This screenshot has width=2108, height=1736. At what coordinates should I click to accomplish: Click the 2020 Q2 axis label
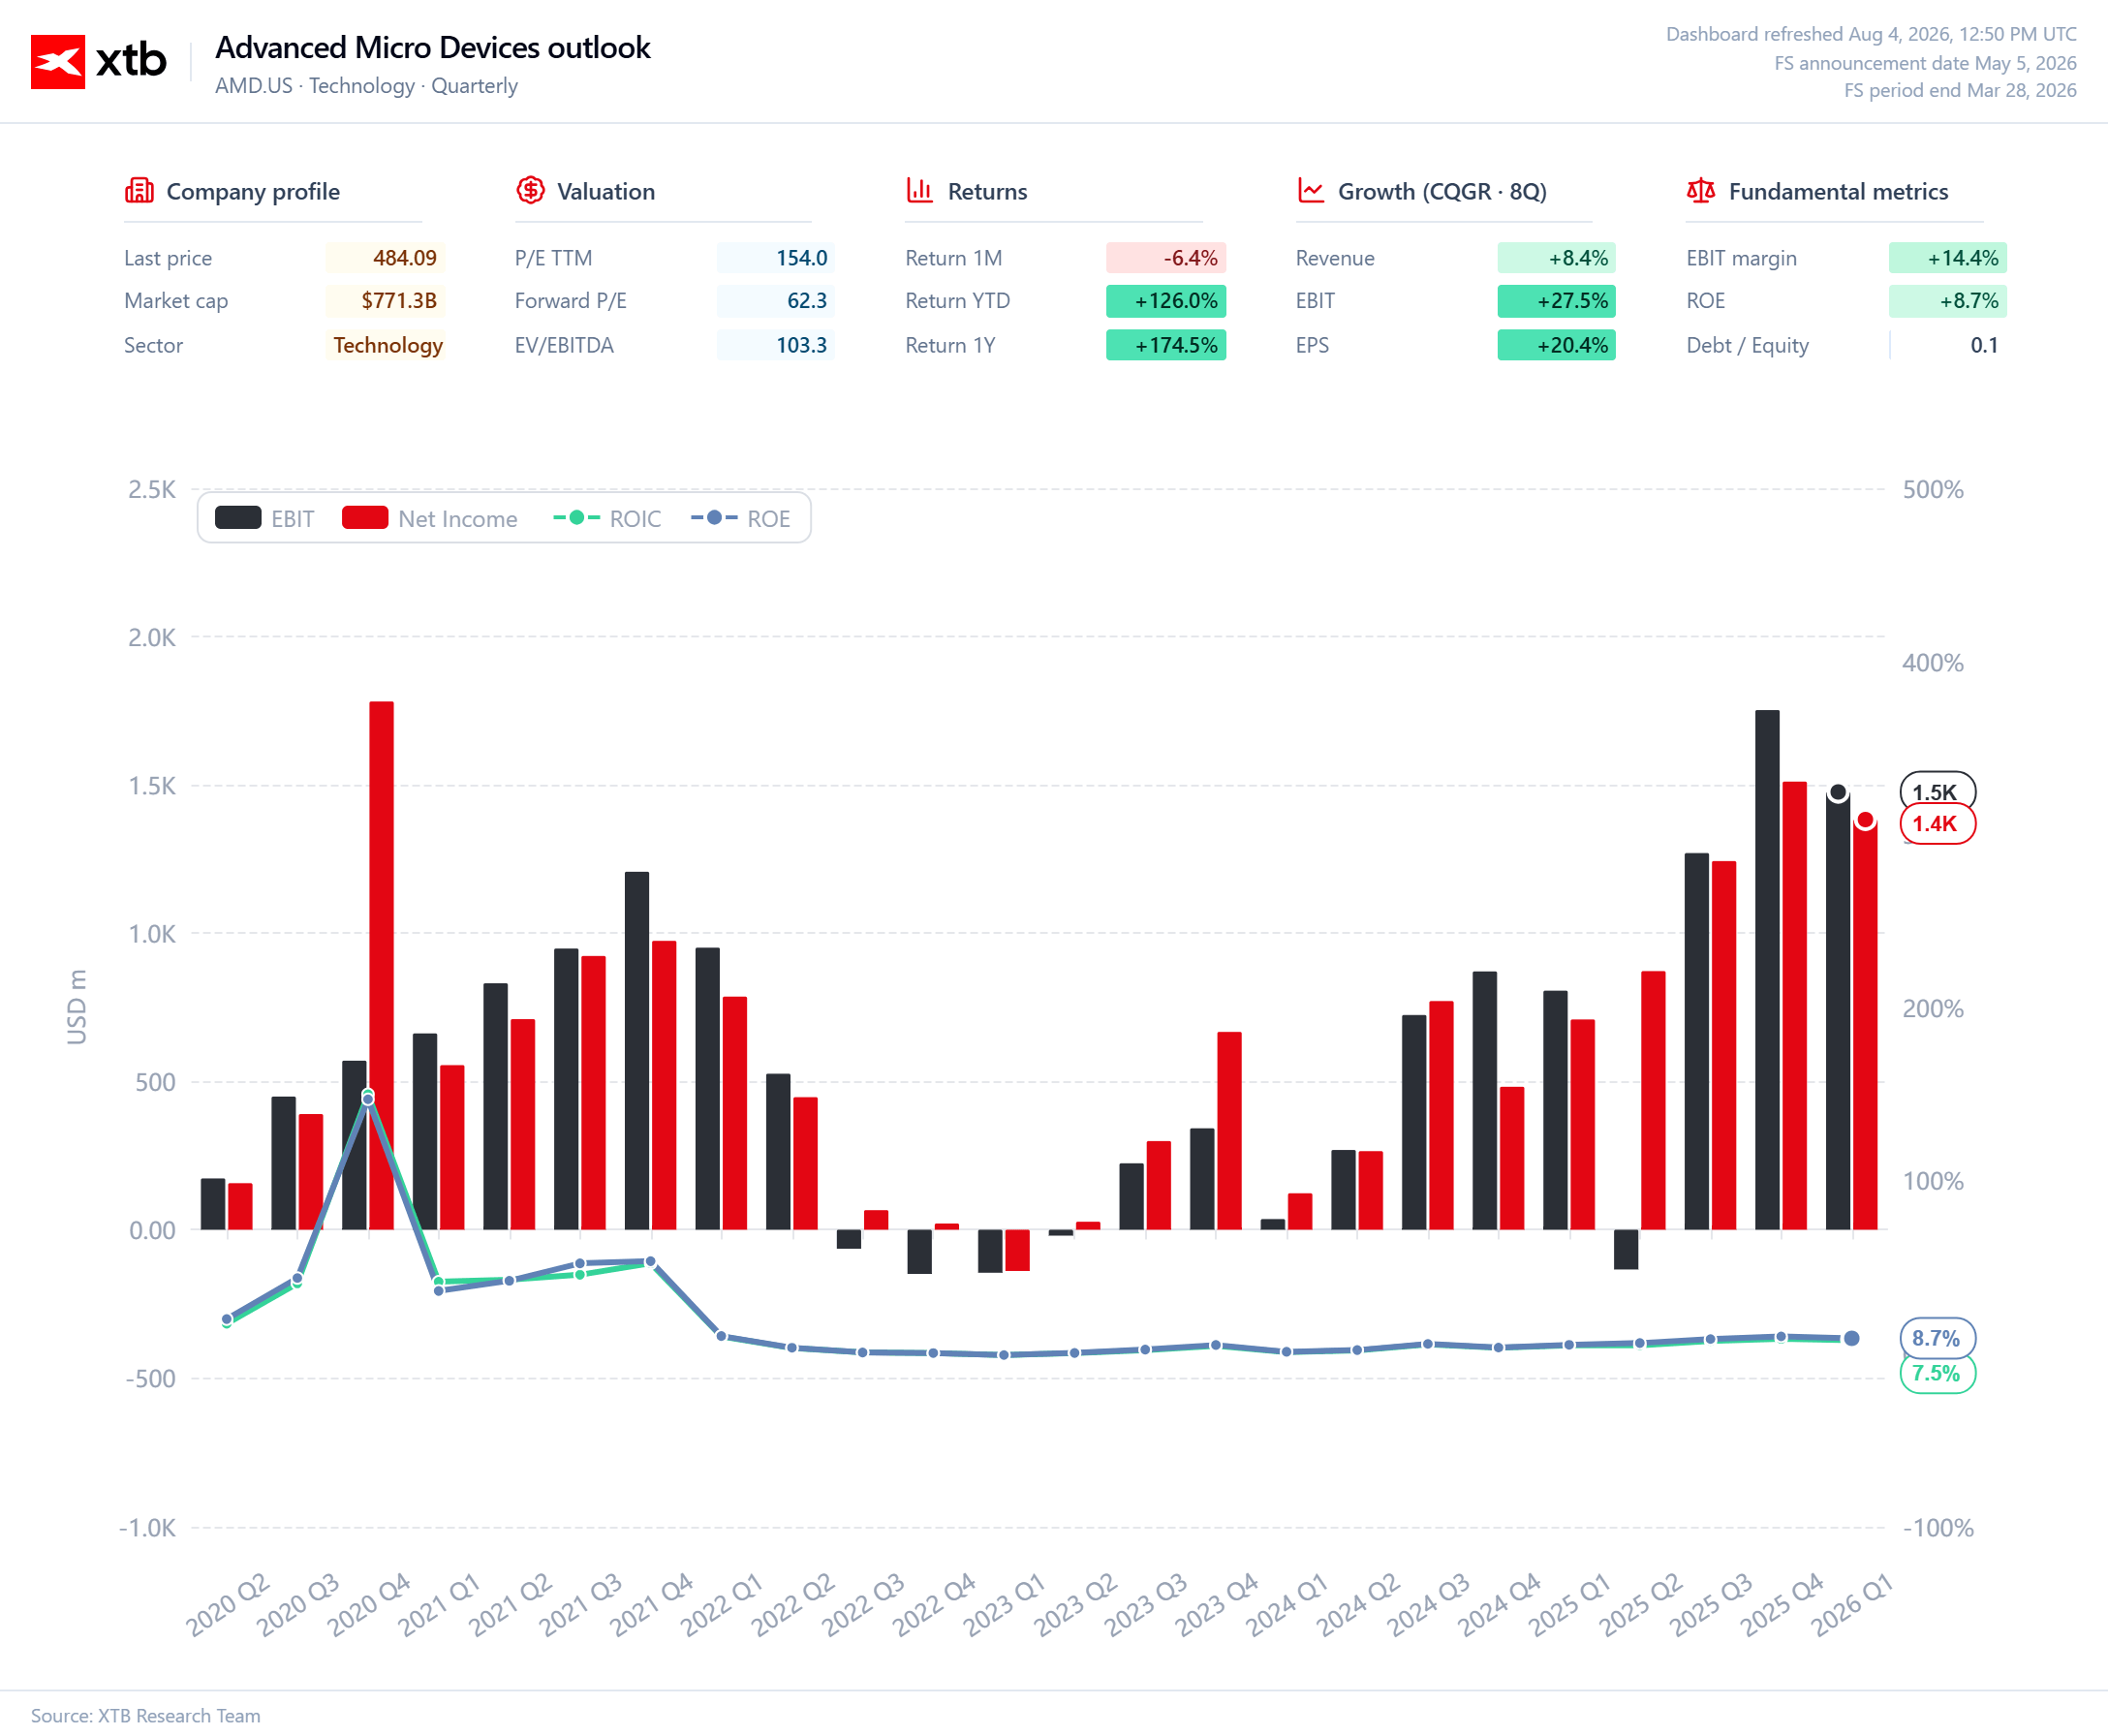tap(228, 1604)
